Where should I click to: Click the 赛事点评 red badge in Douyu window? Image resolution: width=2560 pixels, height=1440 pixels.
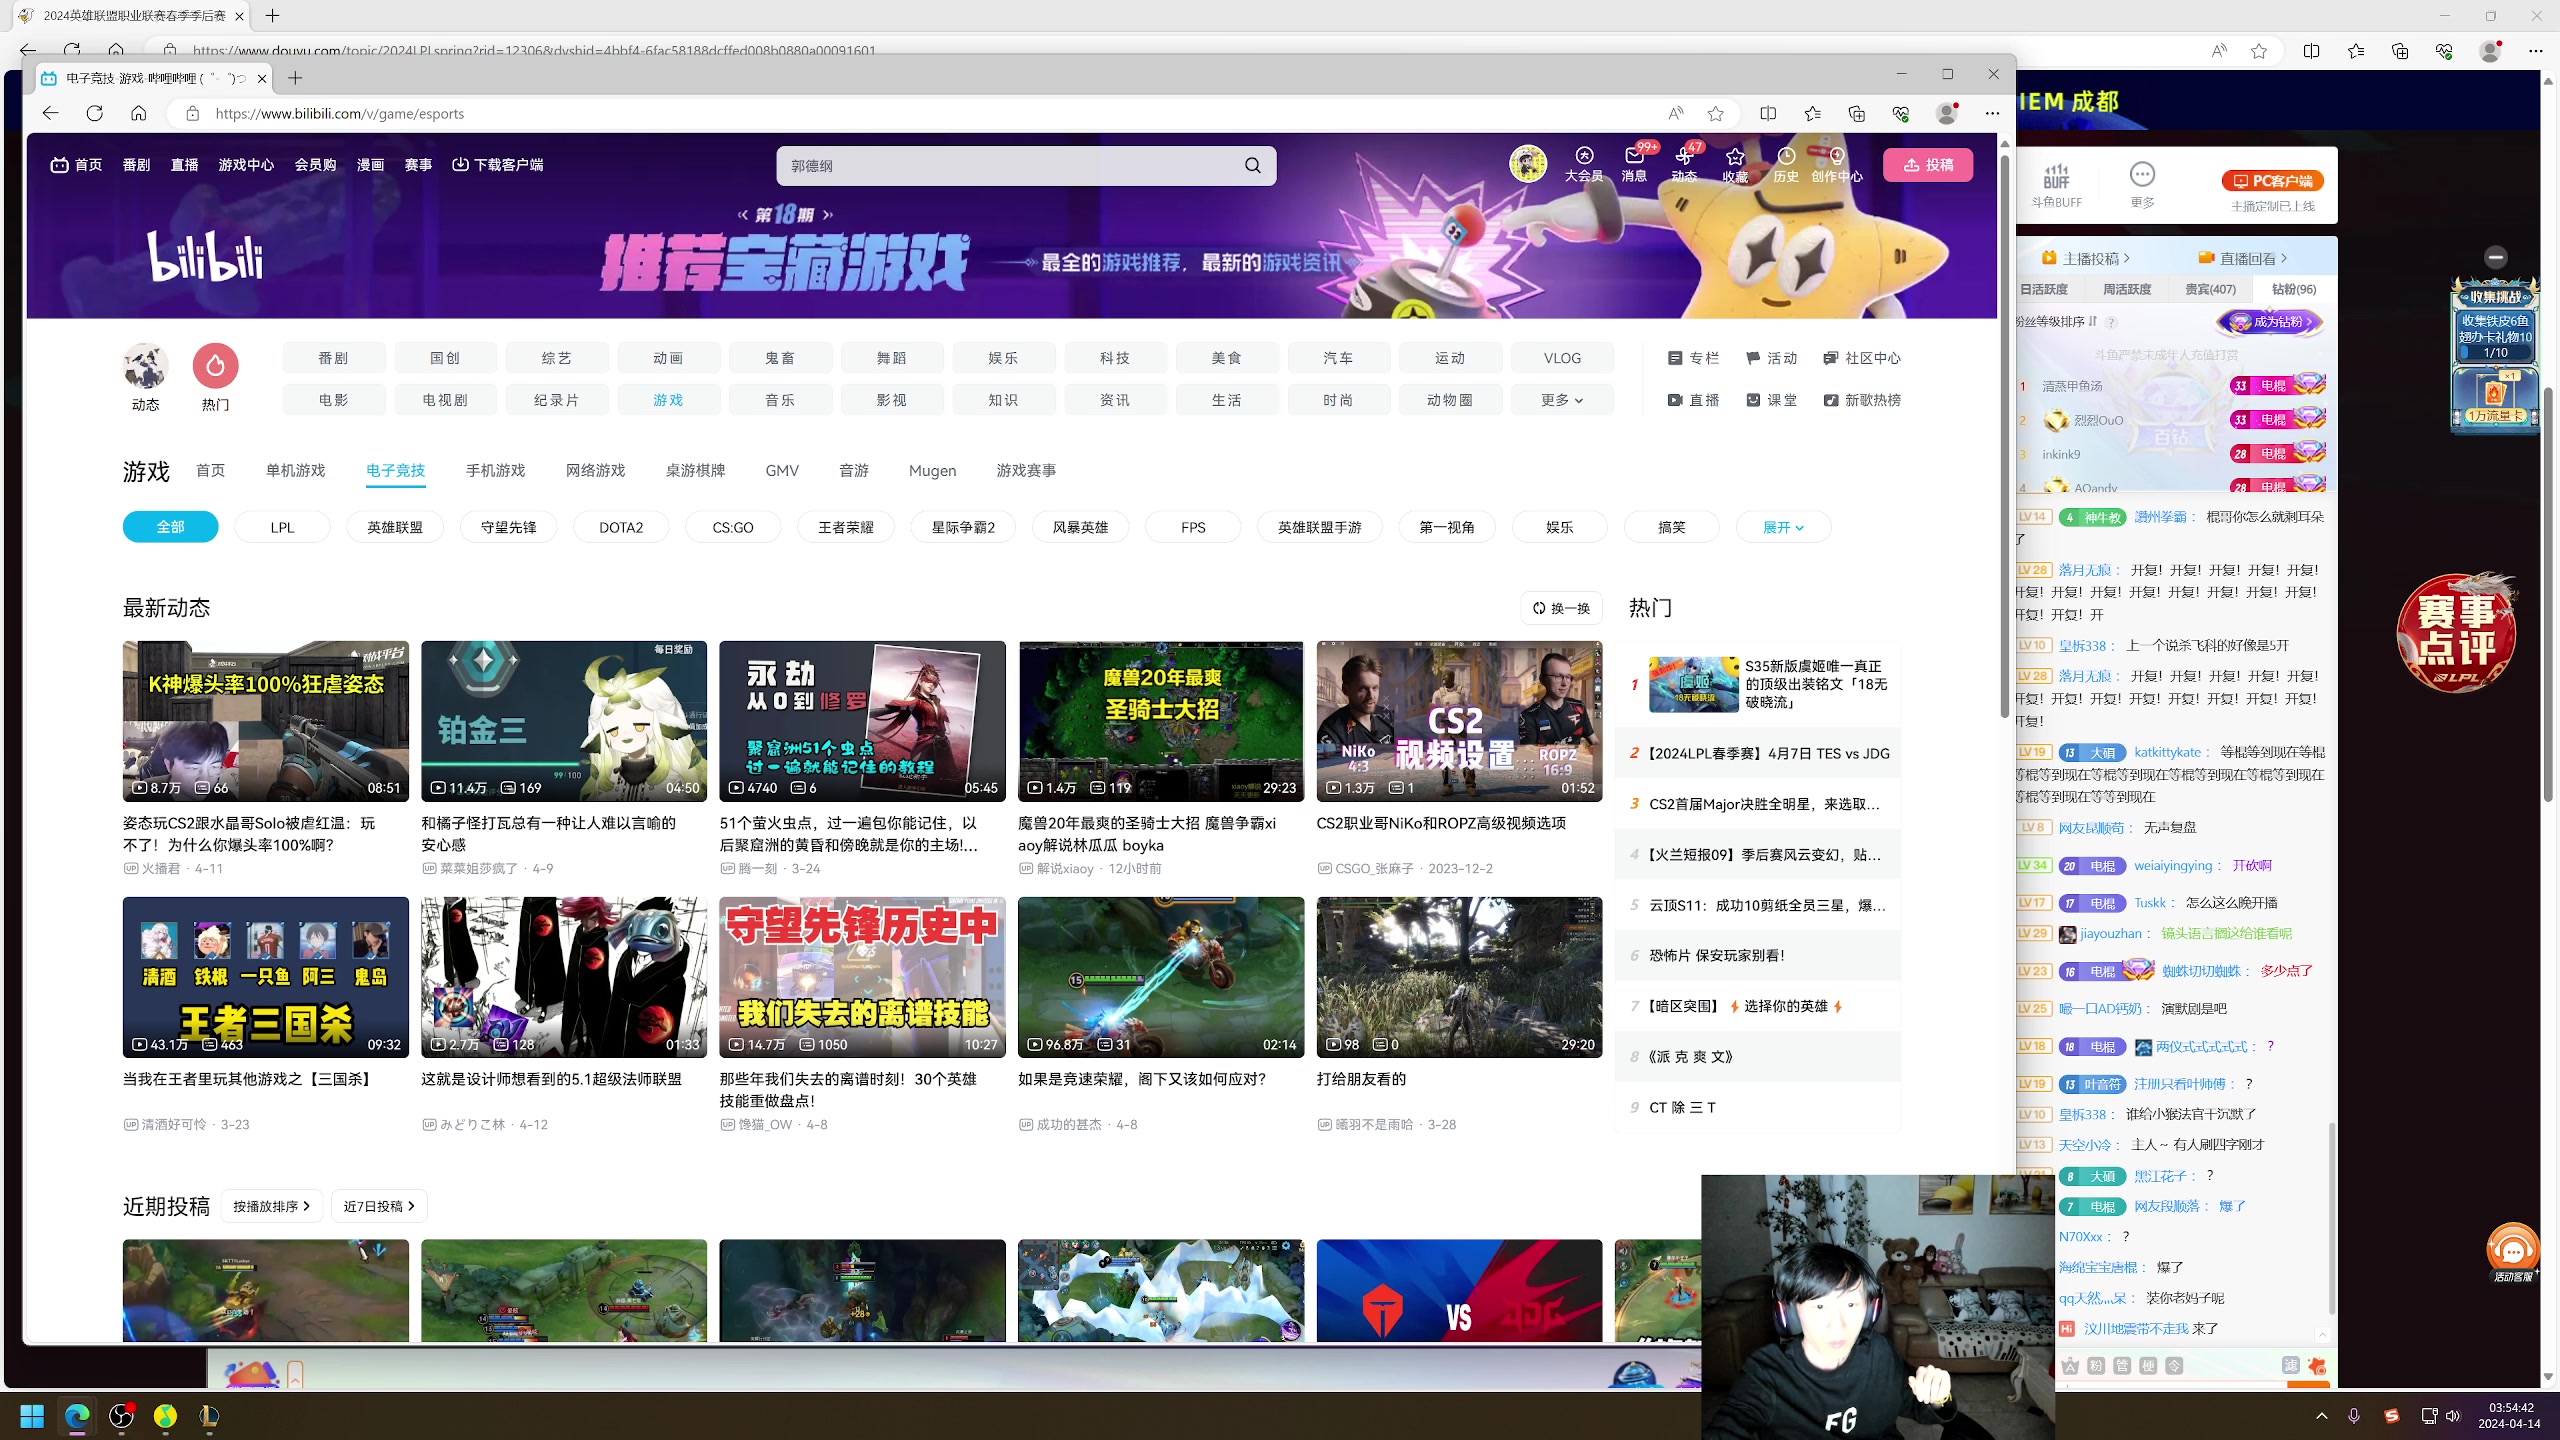point(2458,632)
